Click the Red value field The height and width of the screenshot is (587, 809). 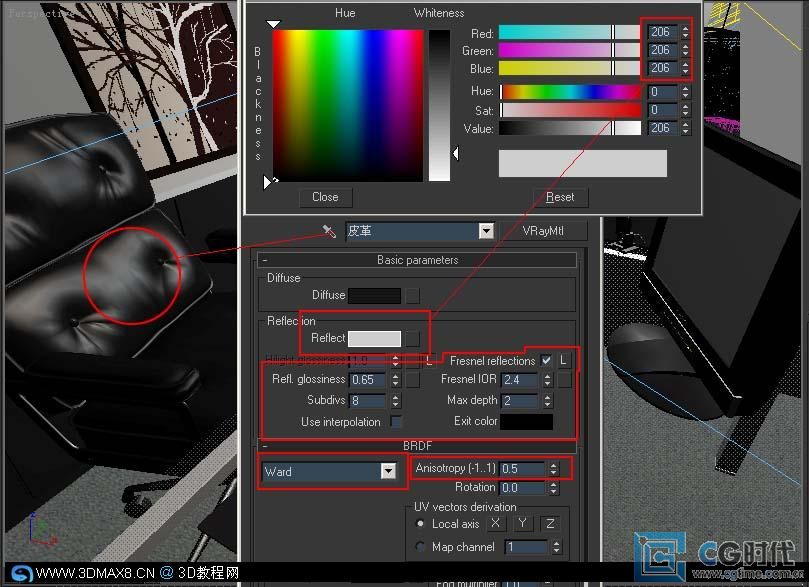tap(662, 32)
